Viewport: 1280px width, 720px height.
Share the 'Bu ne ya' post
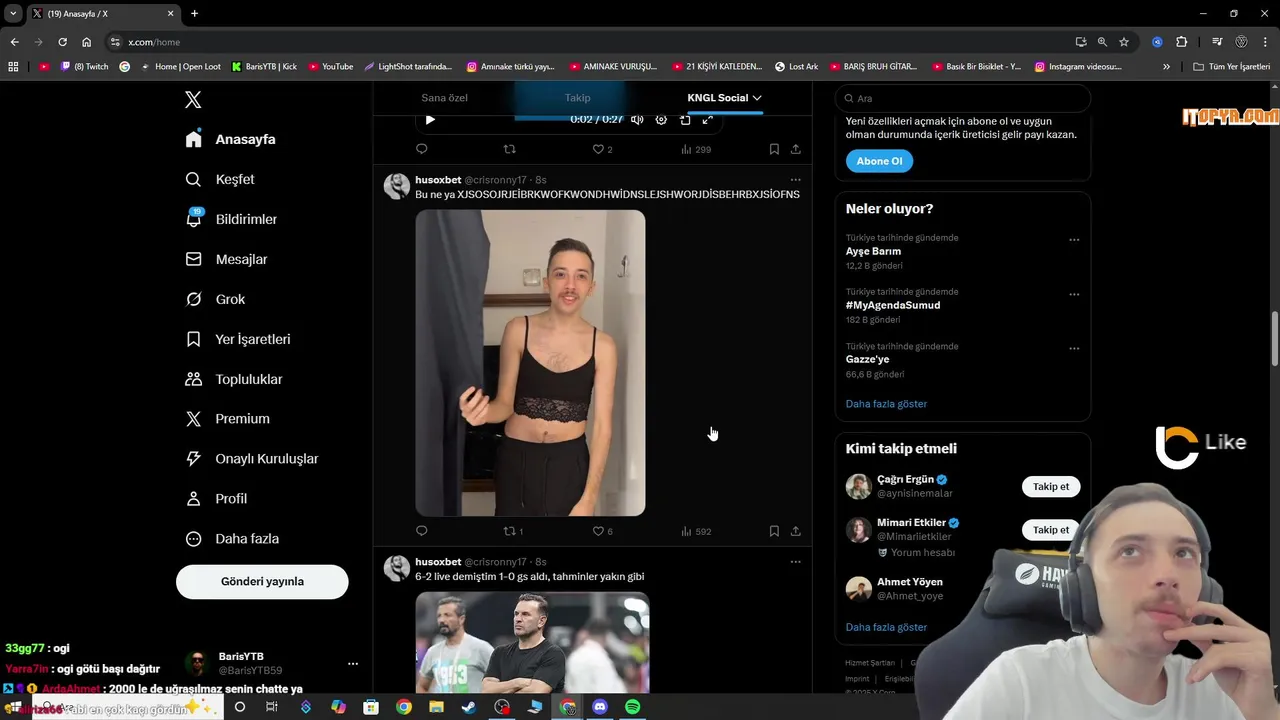tap(796, 531)
